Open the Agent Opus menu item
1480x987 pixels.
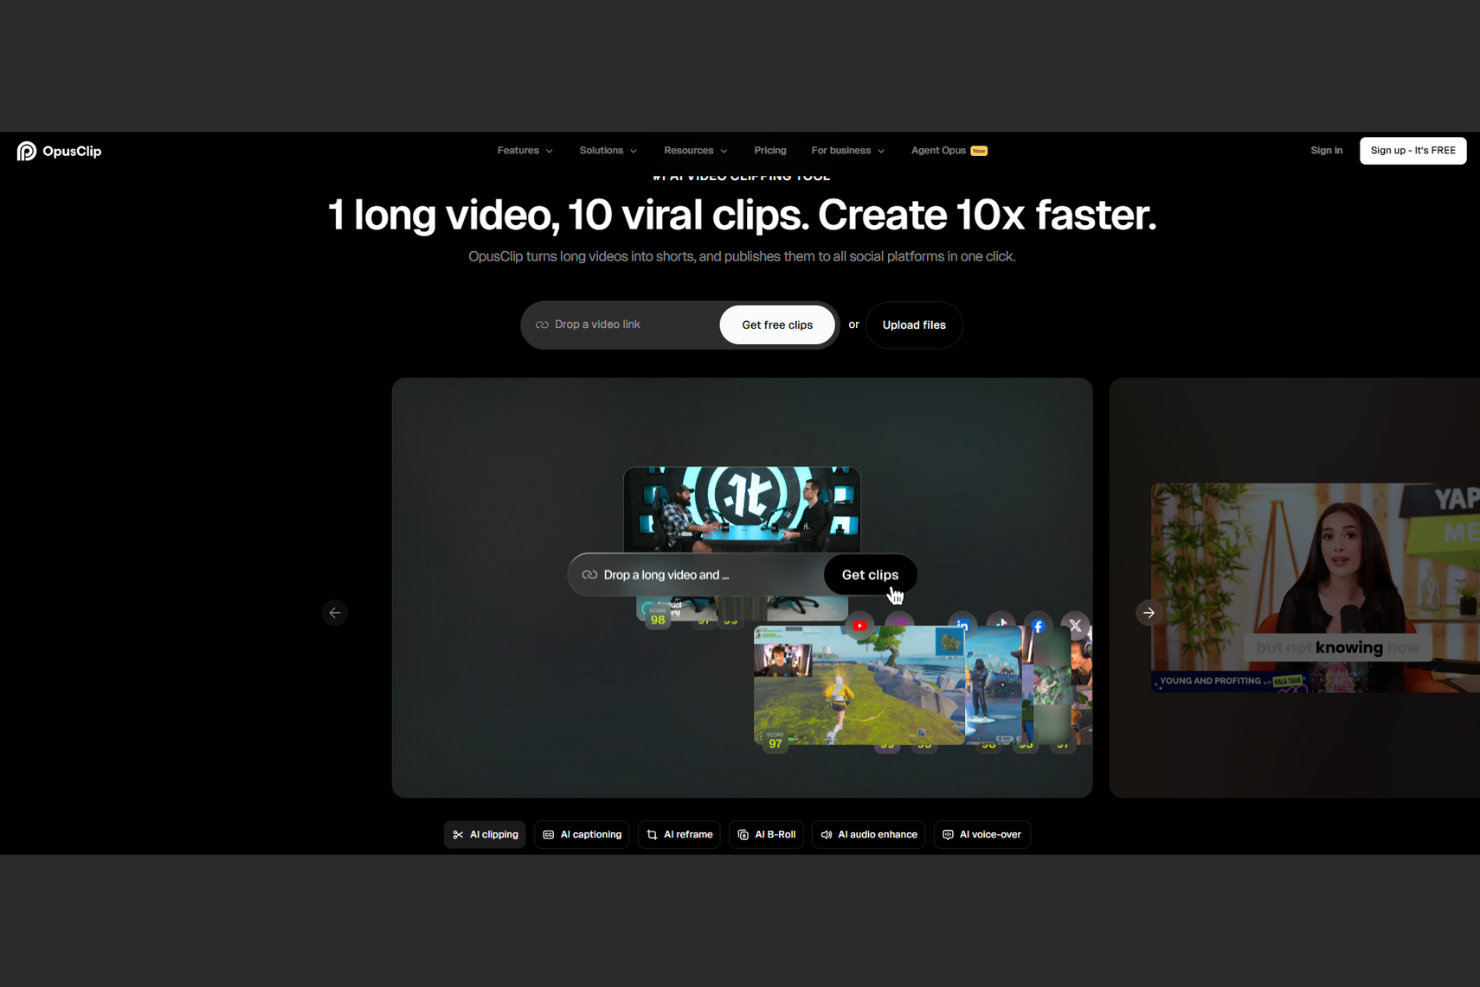(940, 150)
